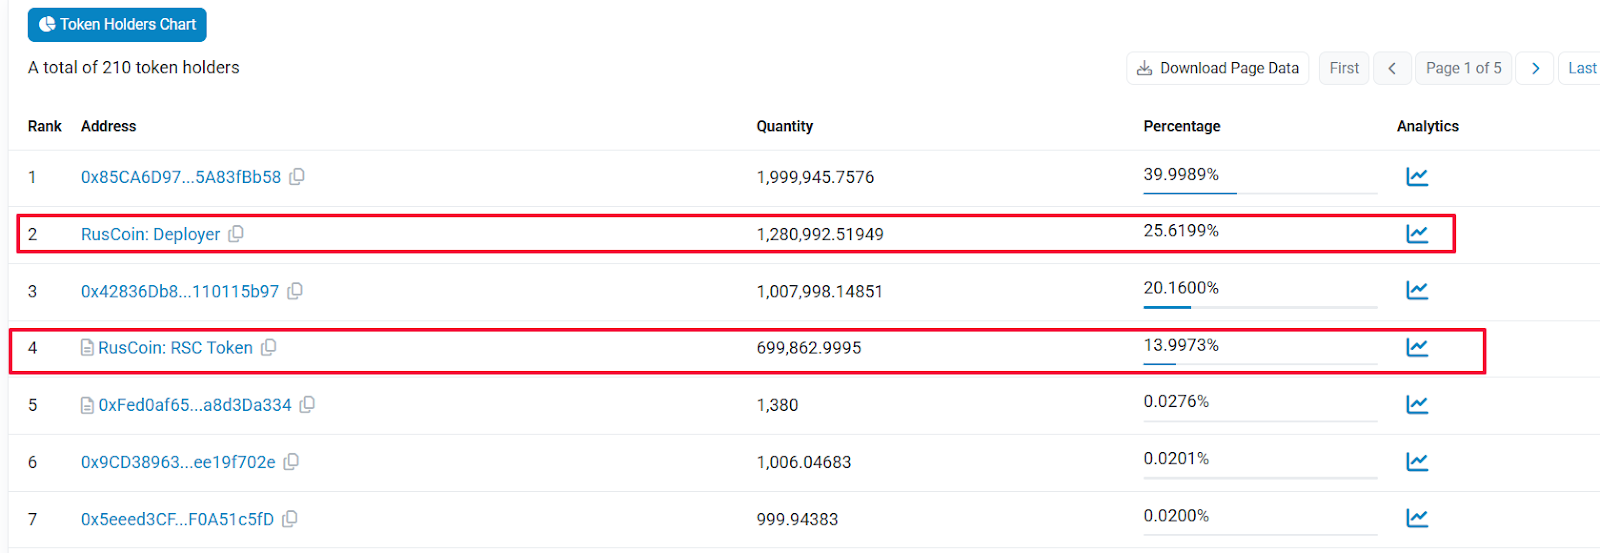Select quantity 1,007,998.14851
This screenshot has width=1600, height=553.
(820, 291)
